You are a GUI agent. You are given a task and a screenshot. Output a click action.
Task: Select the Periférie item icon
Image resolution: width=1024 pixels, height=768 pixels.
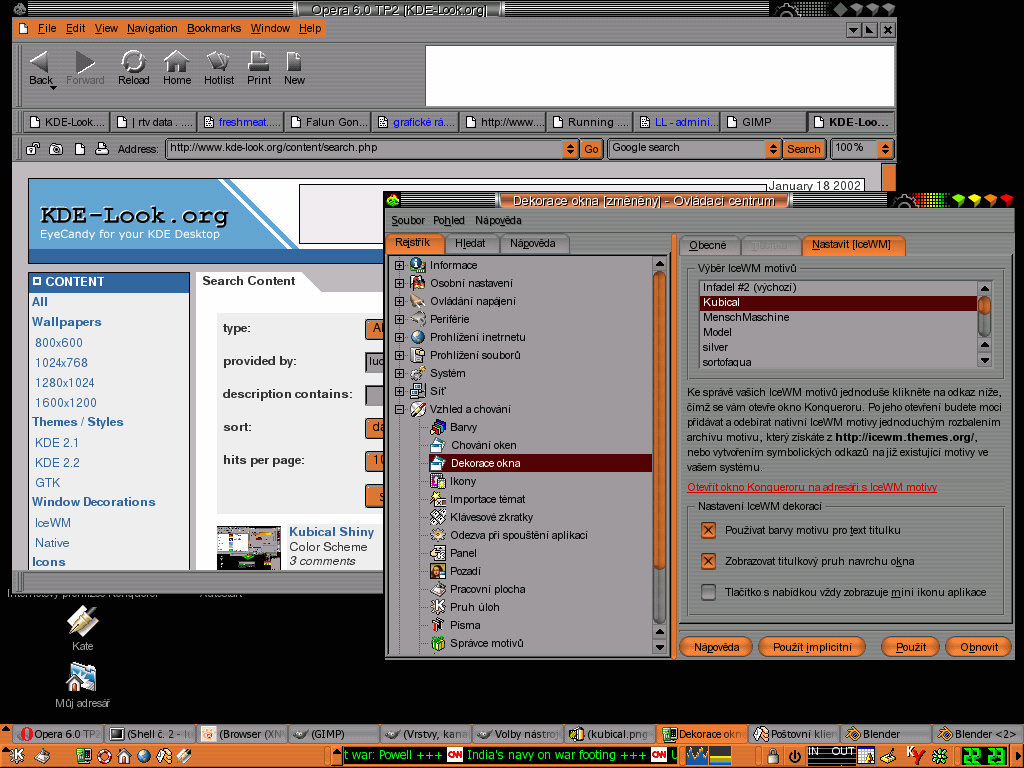click(418, 319)
